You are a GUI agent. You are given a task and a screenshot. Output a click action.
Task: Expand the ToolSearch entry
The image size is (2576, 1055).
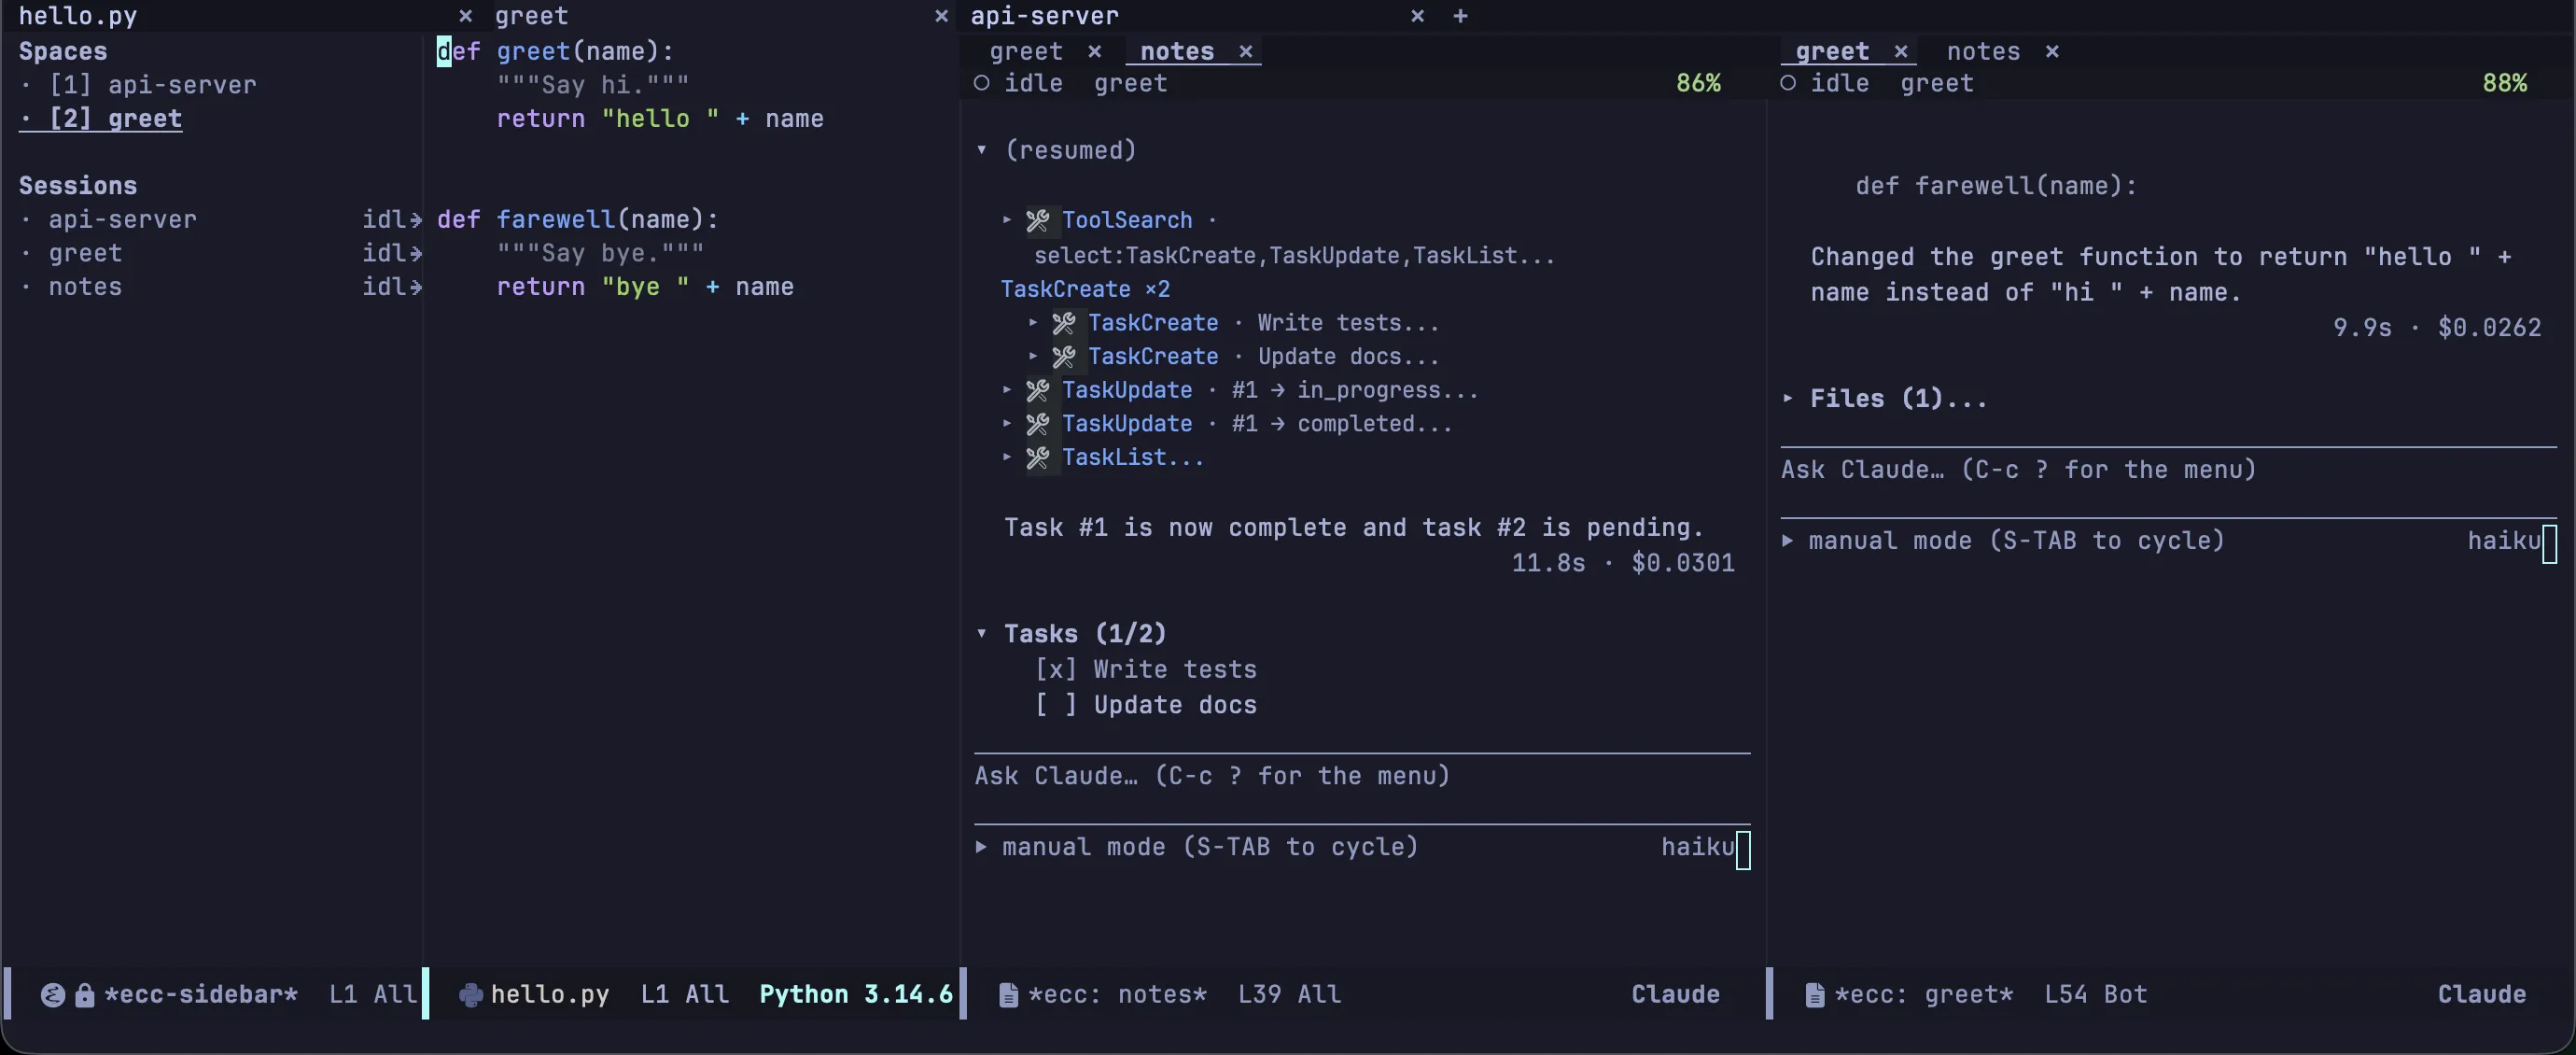1007,219
